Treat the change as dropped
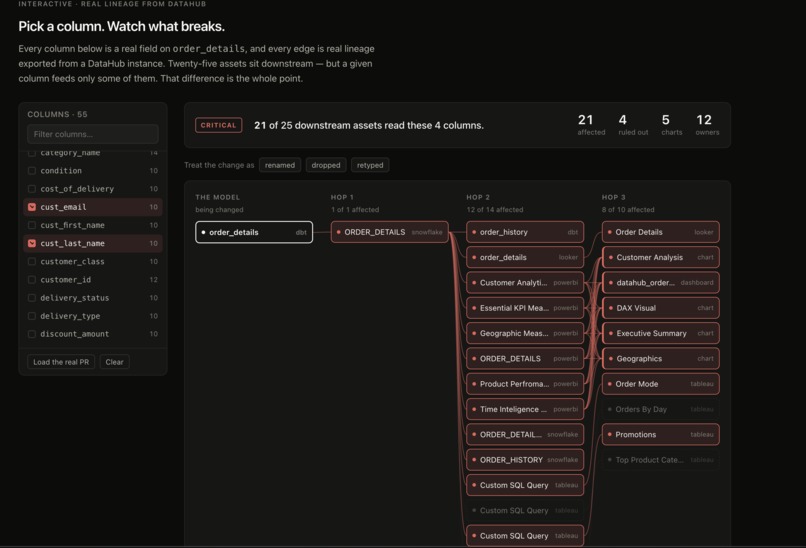Viewport: 806px width, 548px height. click(326, 165)
